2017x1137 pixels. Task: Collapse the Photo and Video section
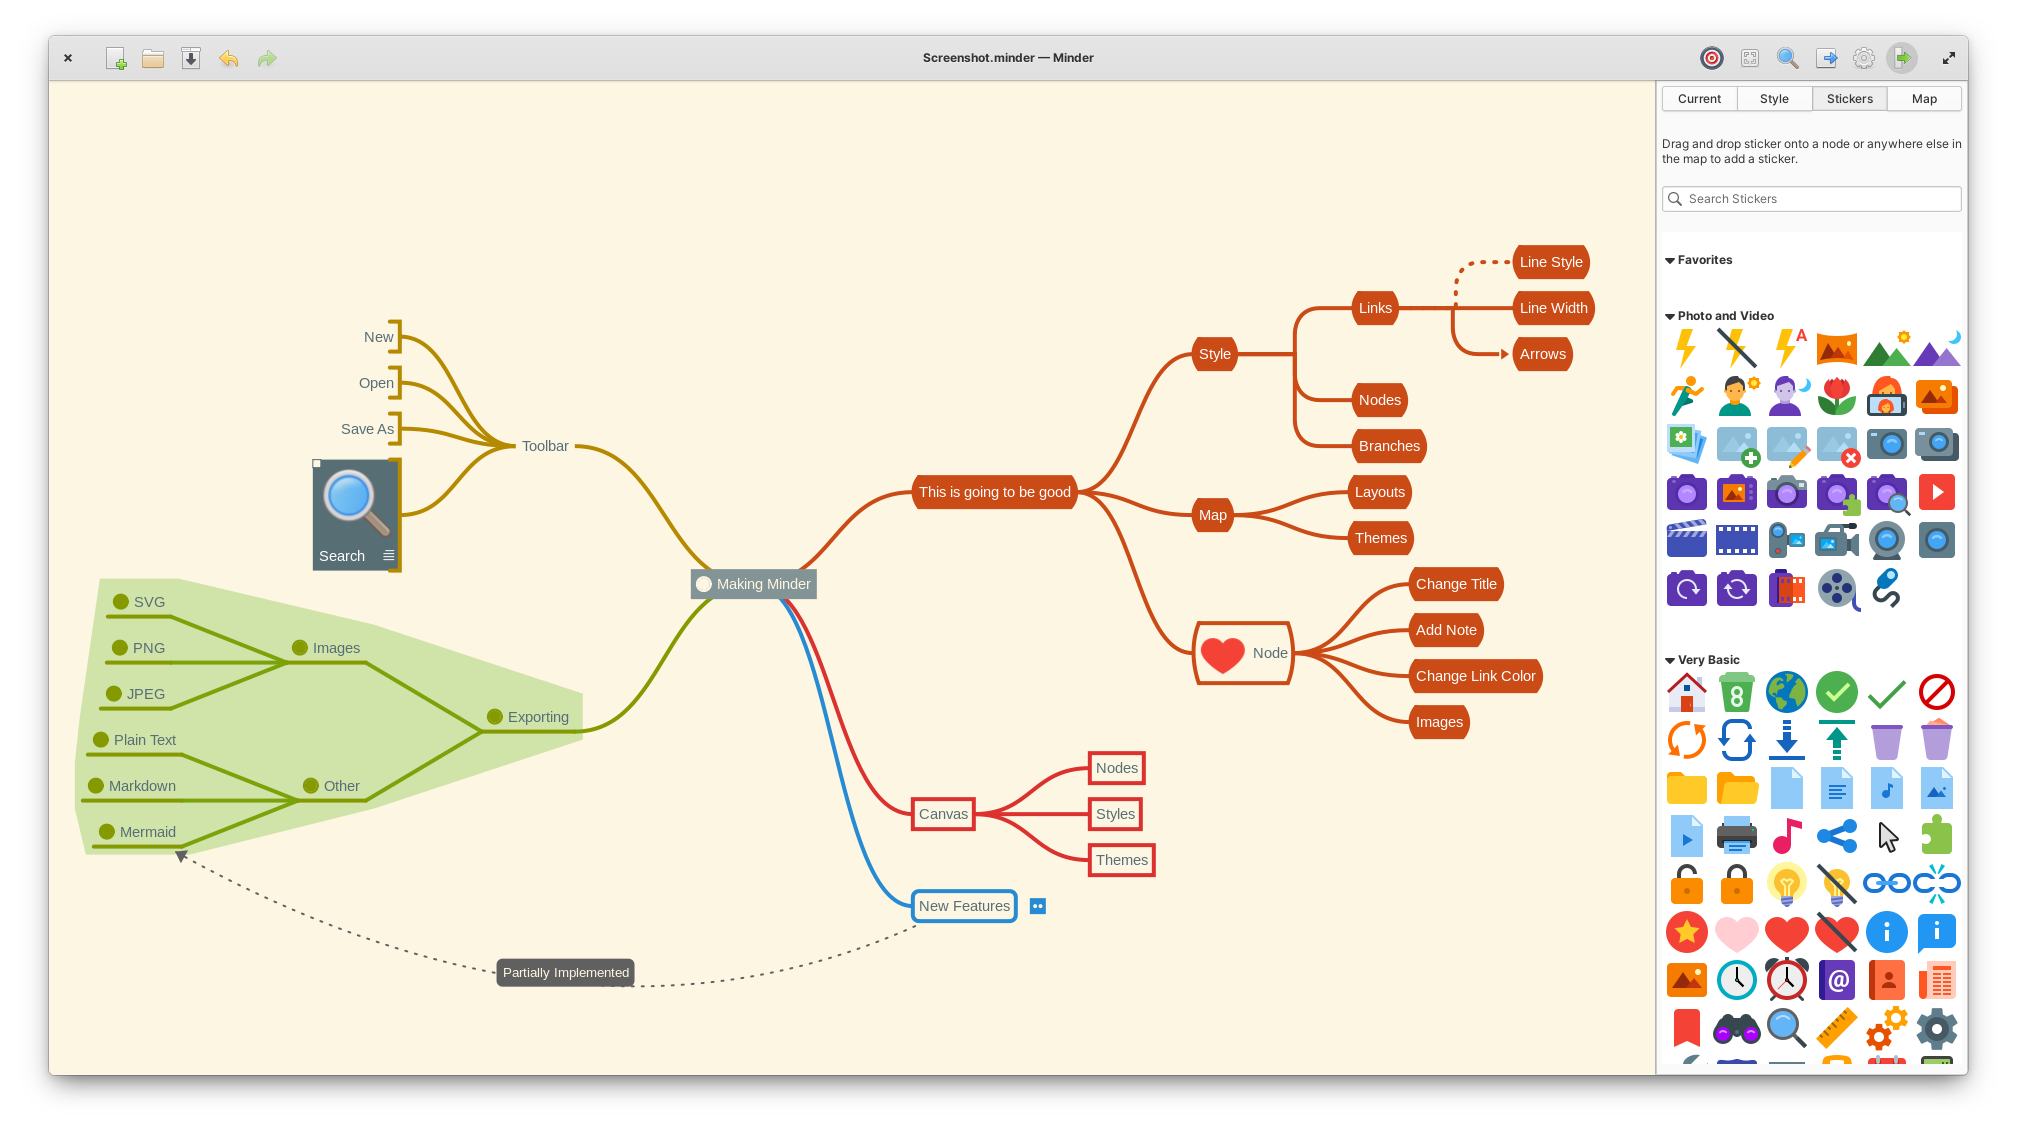(1670, 317)
